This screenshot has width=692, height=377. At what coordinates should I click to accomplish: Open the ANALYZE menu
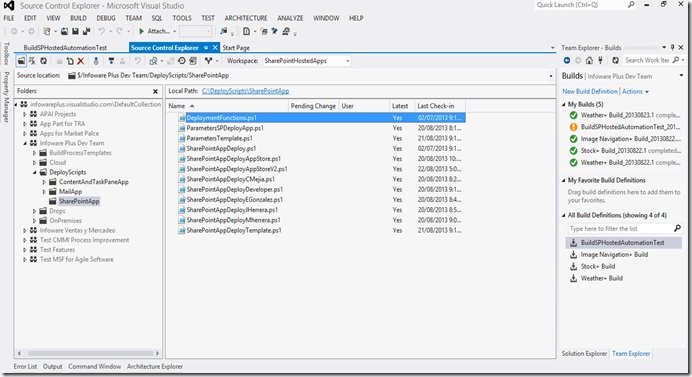290,18
